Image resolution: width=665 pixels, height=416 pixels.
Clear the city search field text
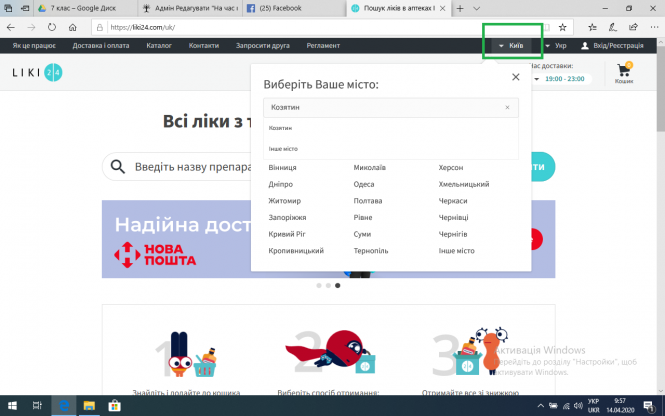(507, 107)
